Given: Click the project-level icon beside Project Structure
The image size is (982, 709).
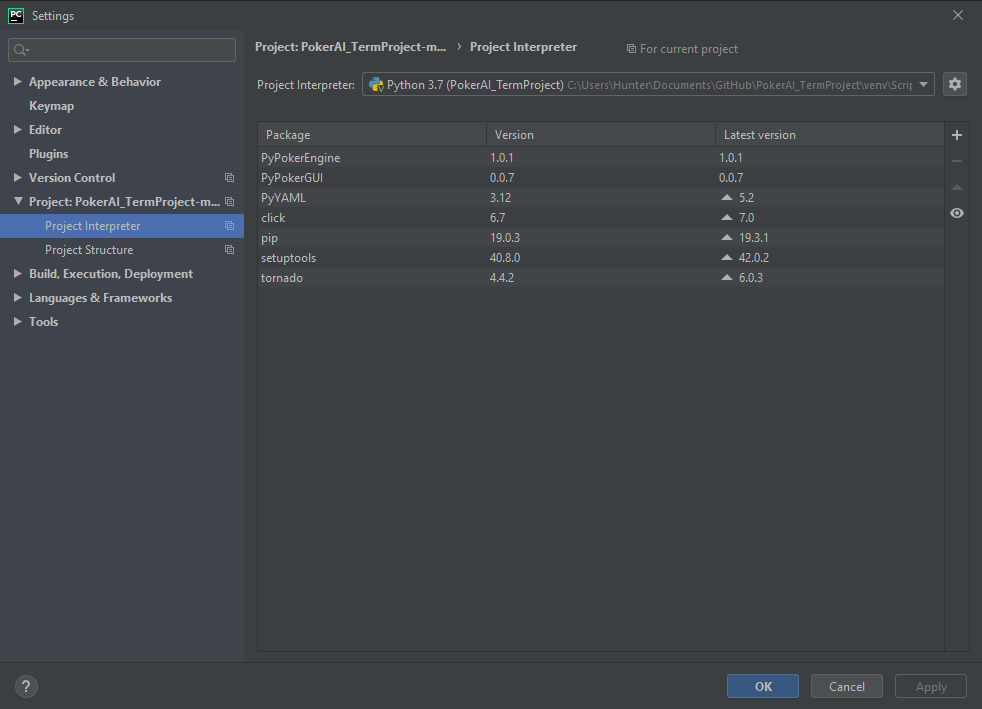Looking at the screenshot, I should [229, 249].
